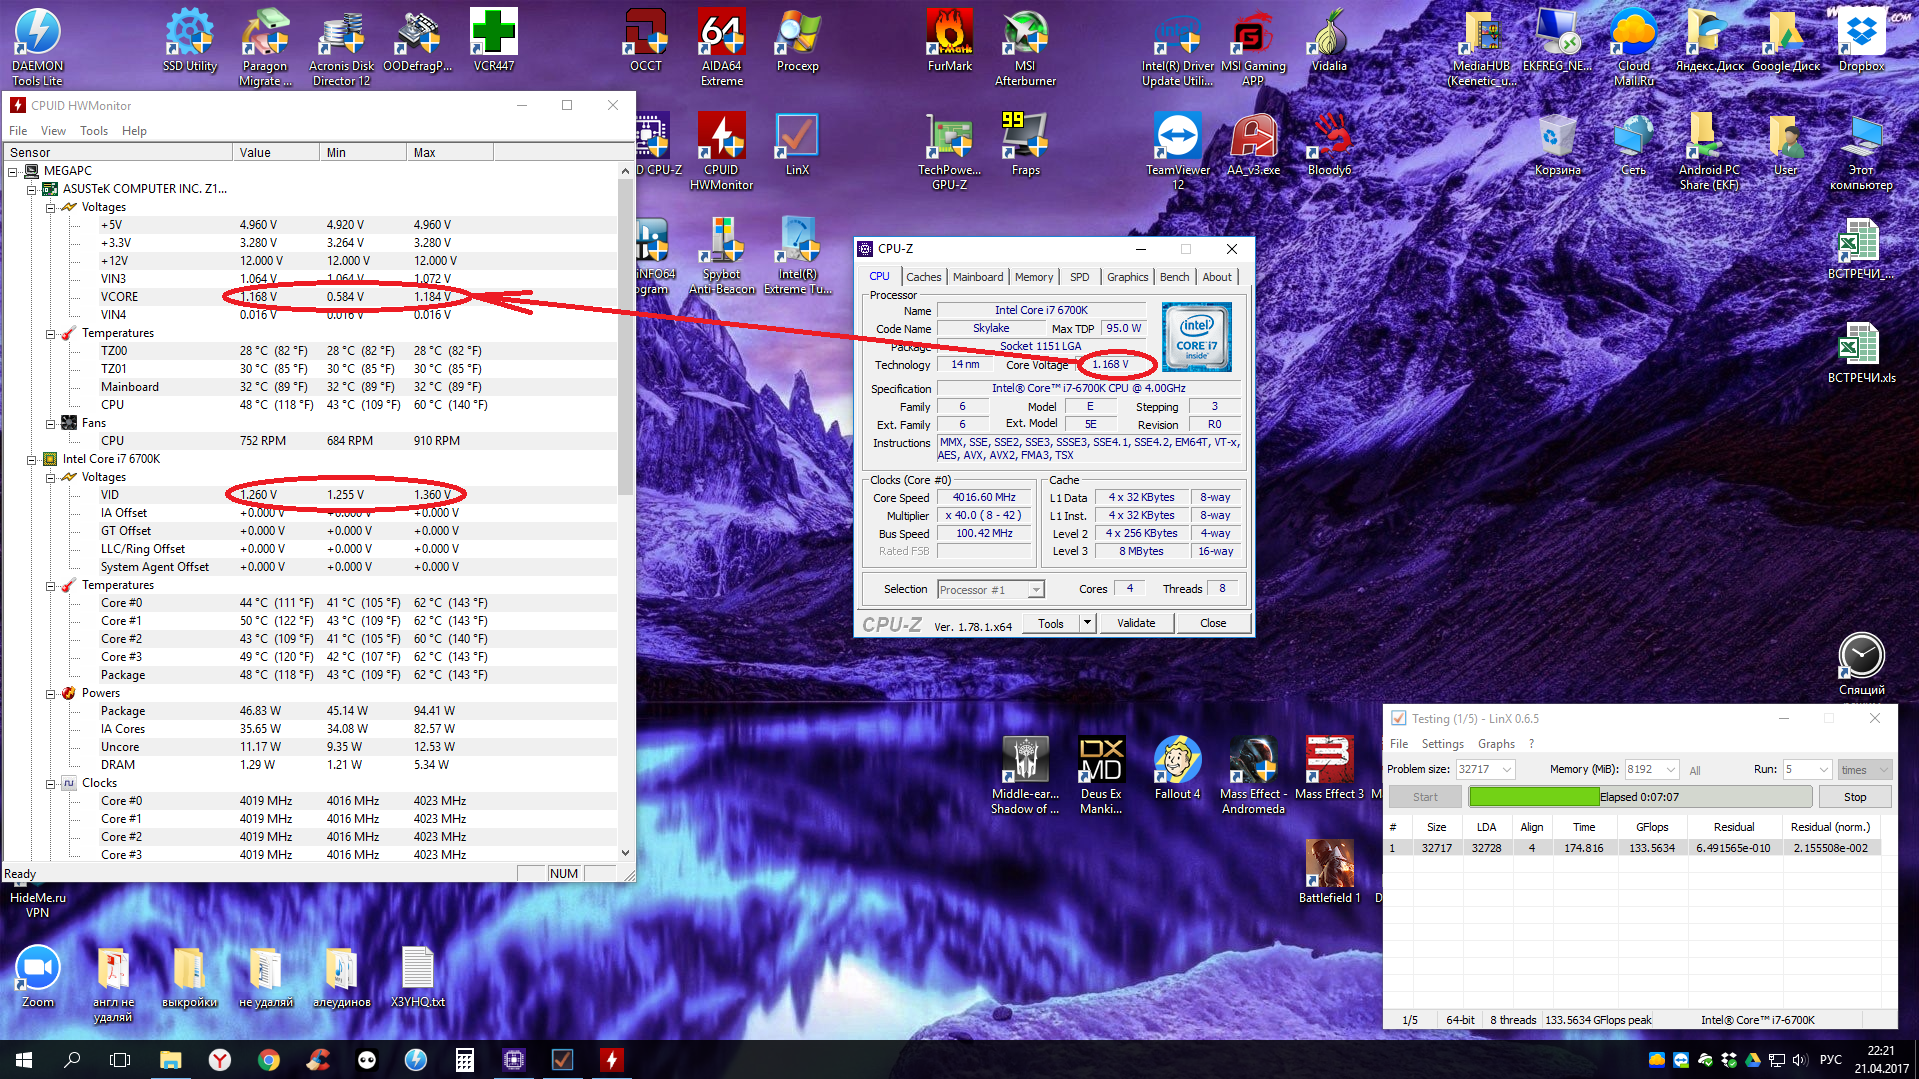Switch input language РУС in tray

[1830, 1060]
